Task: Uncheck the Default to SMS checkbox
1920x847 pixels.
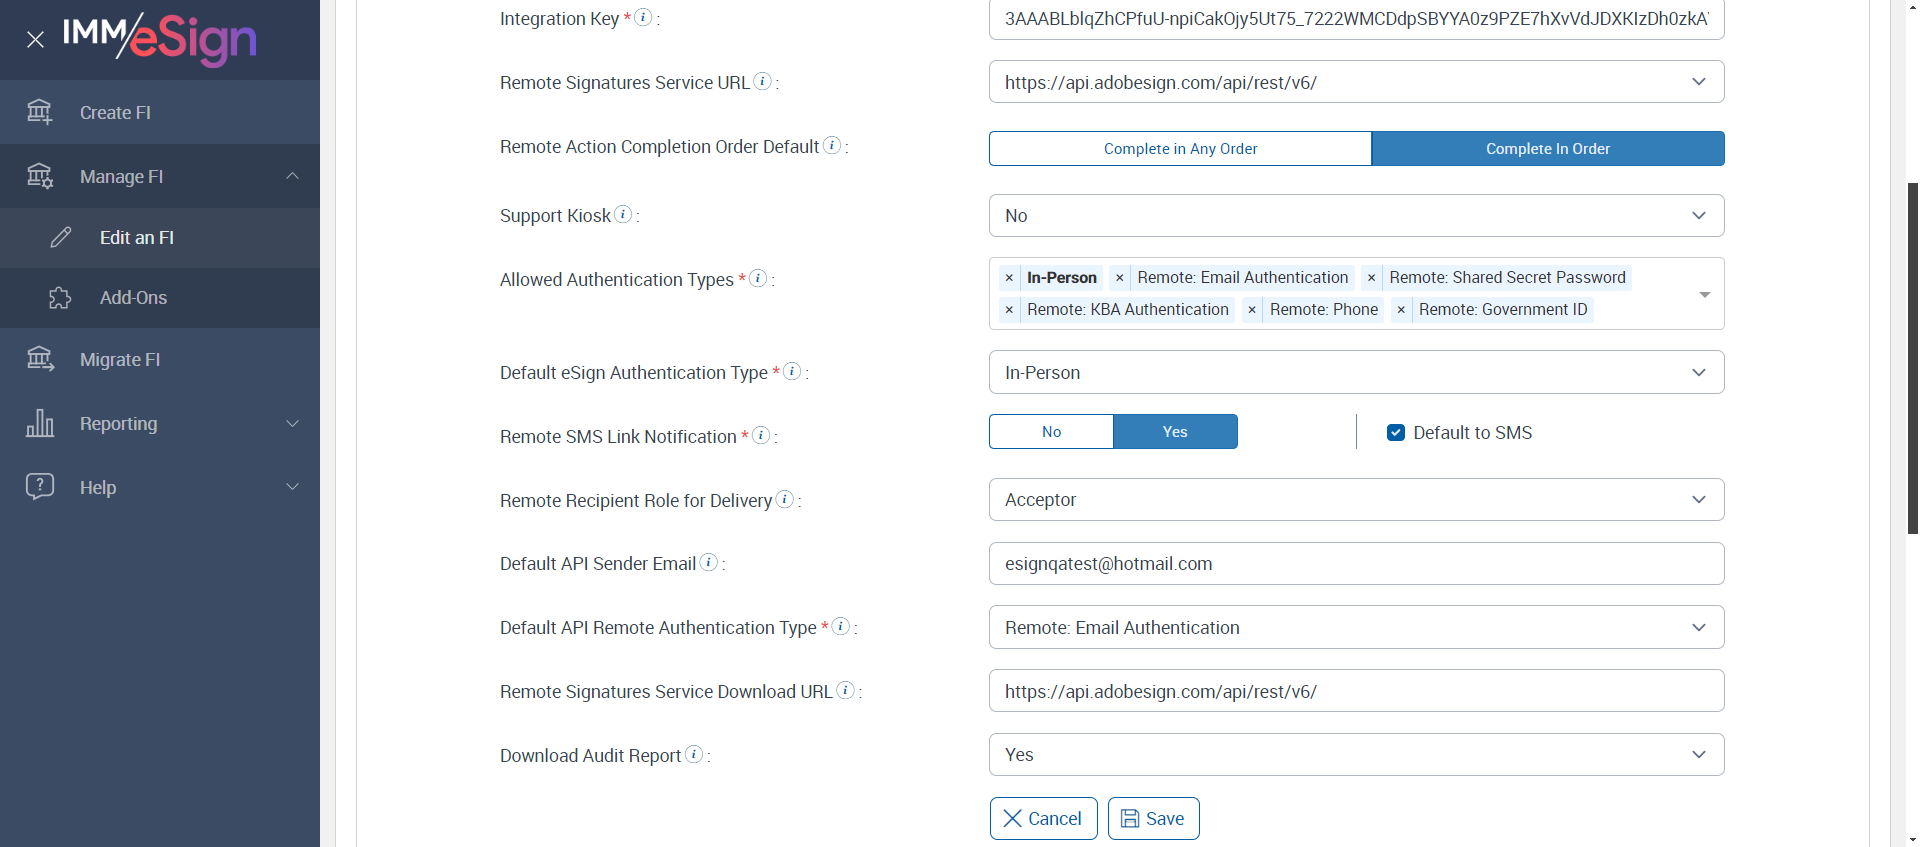Action: click(x=1396, y=433)
